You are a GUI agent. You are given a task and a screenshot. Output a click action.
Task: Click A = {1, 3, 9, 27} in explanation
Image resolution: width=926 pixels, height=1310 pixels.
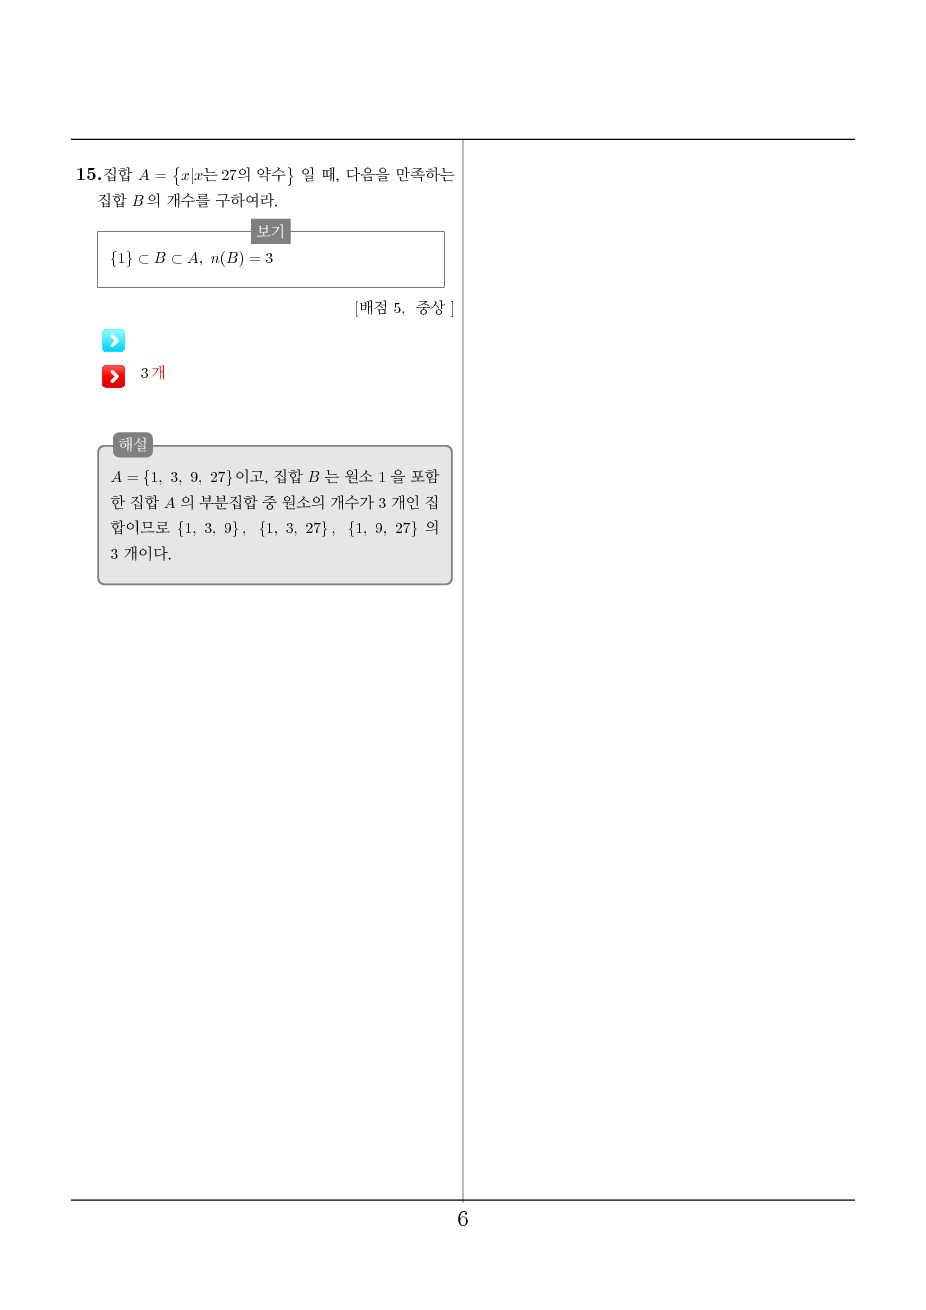click(x=172, y=477)
